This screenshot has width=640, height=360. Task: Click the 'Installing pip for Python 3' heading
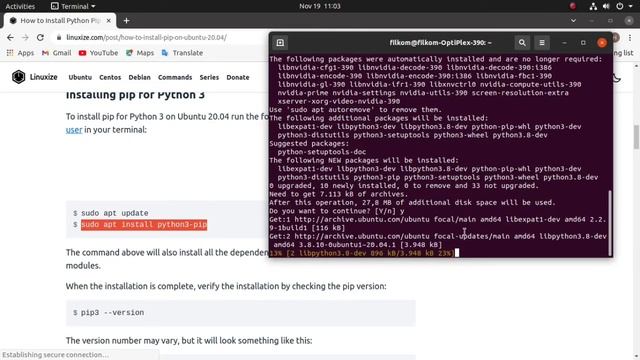coord(136,95)
